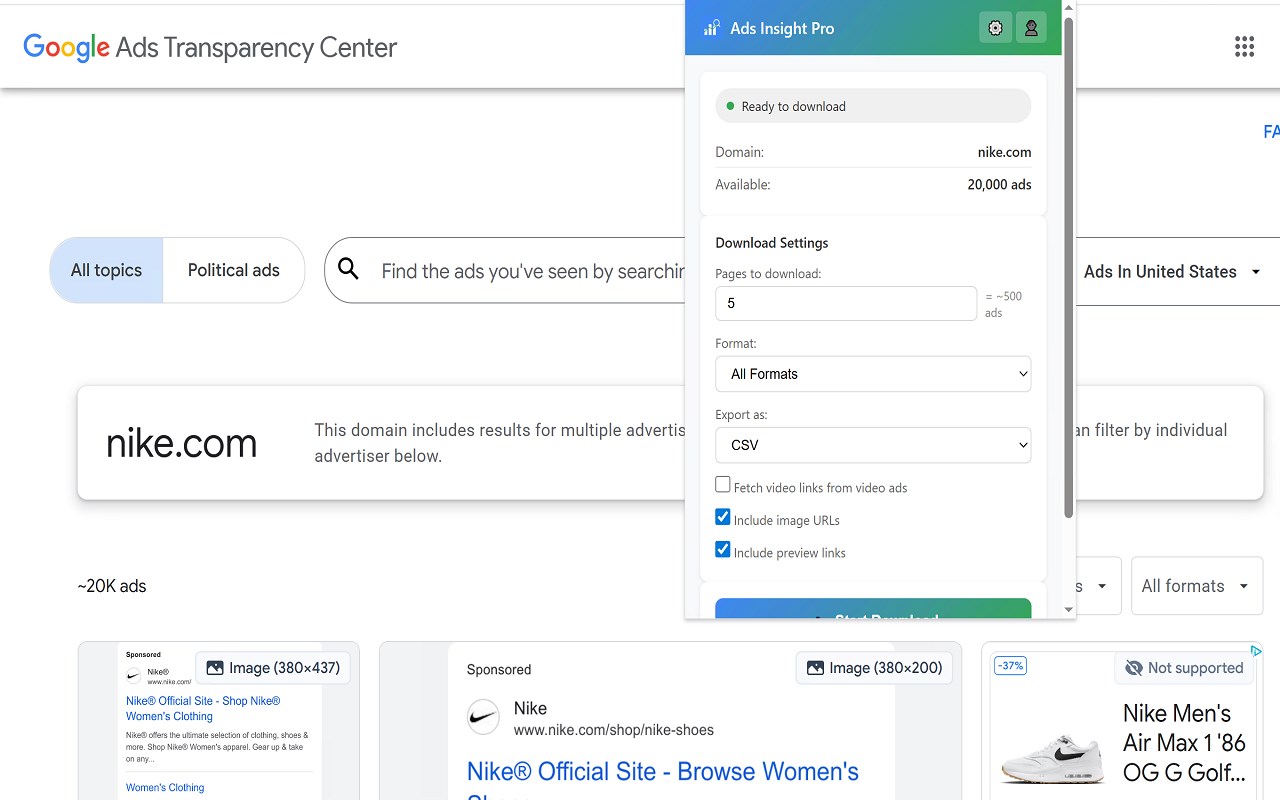Screen dimensions: 1280x800
Task: Open the Google Ads Transparency Center home link
Action: click(210, 47)
